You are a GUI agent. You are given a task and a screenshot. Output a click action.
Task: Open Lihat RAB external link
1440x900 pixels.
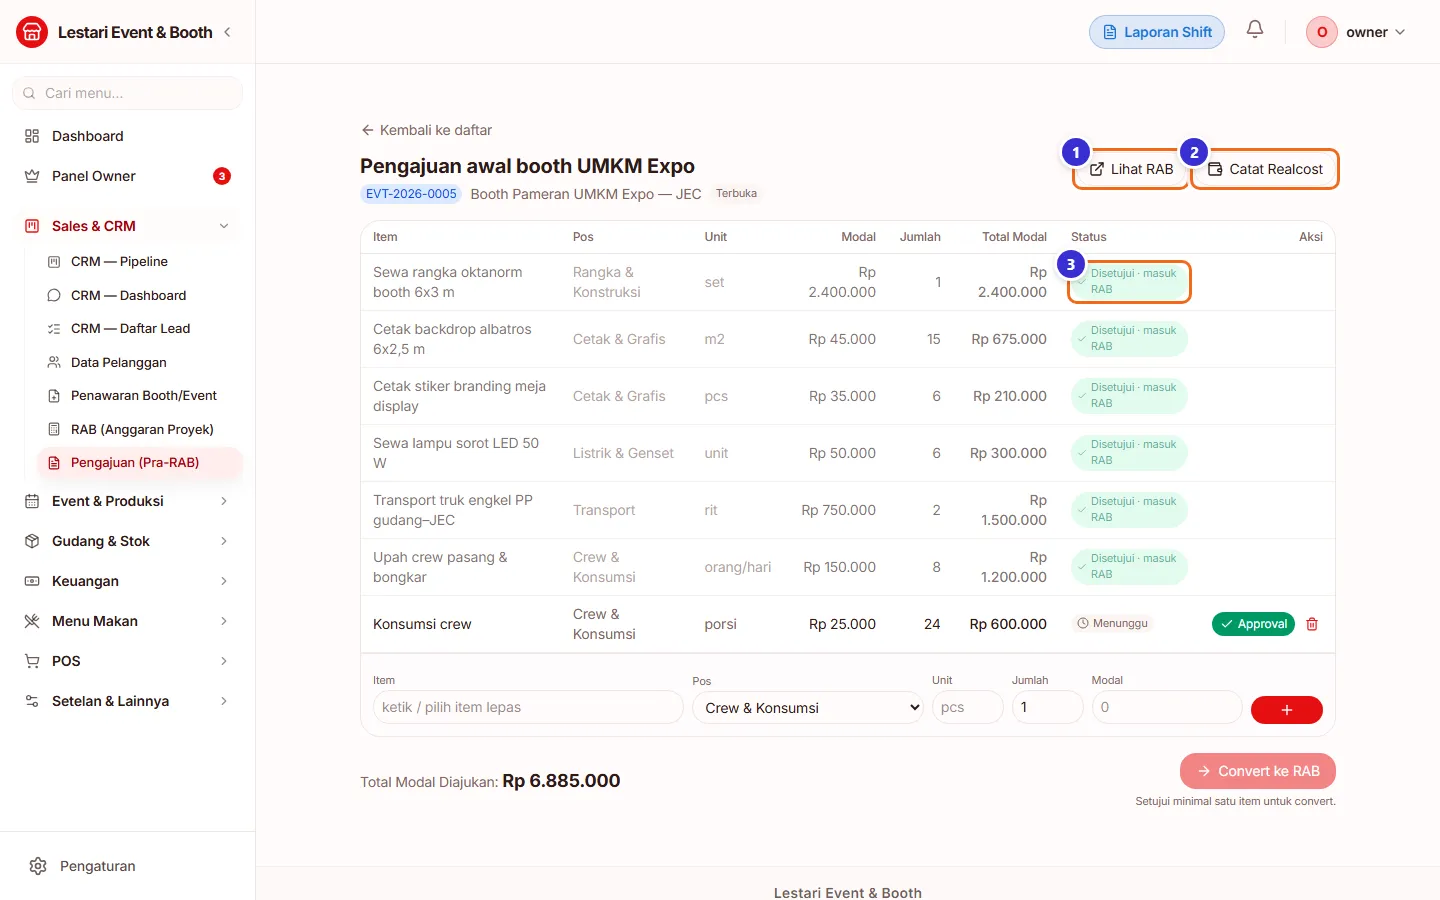pos(1131,169)
